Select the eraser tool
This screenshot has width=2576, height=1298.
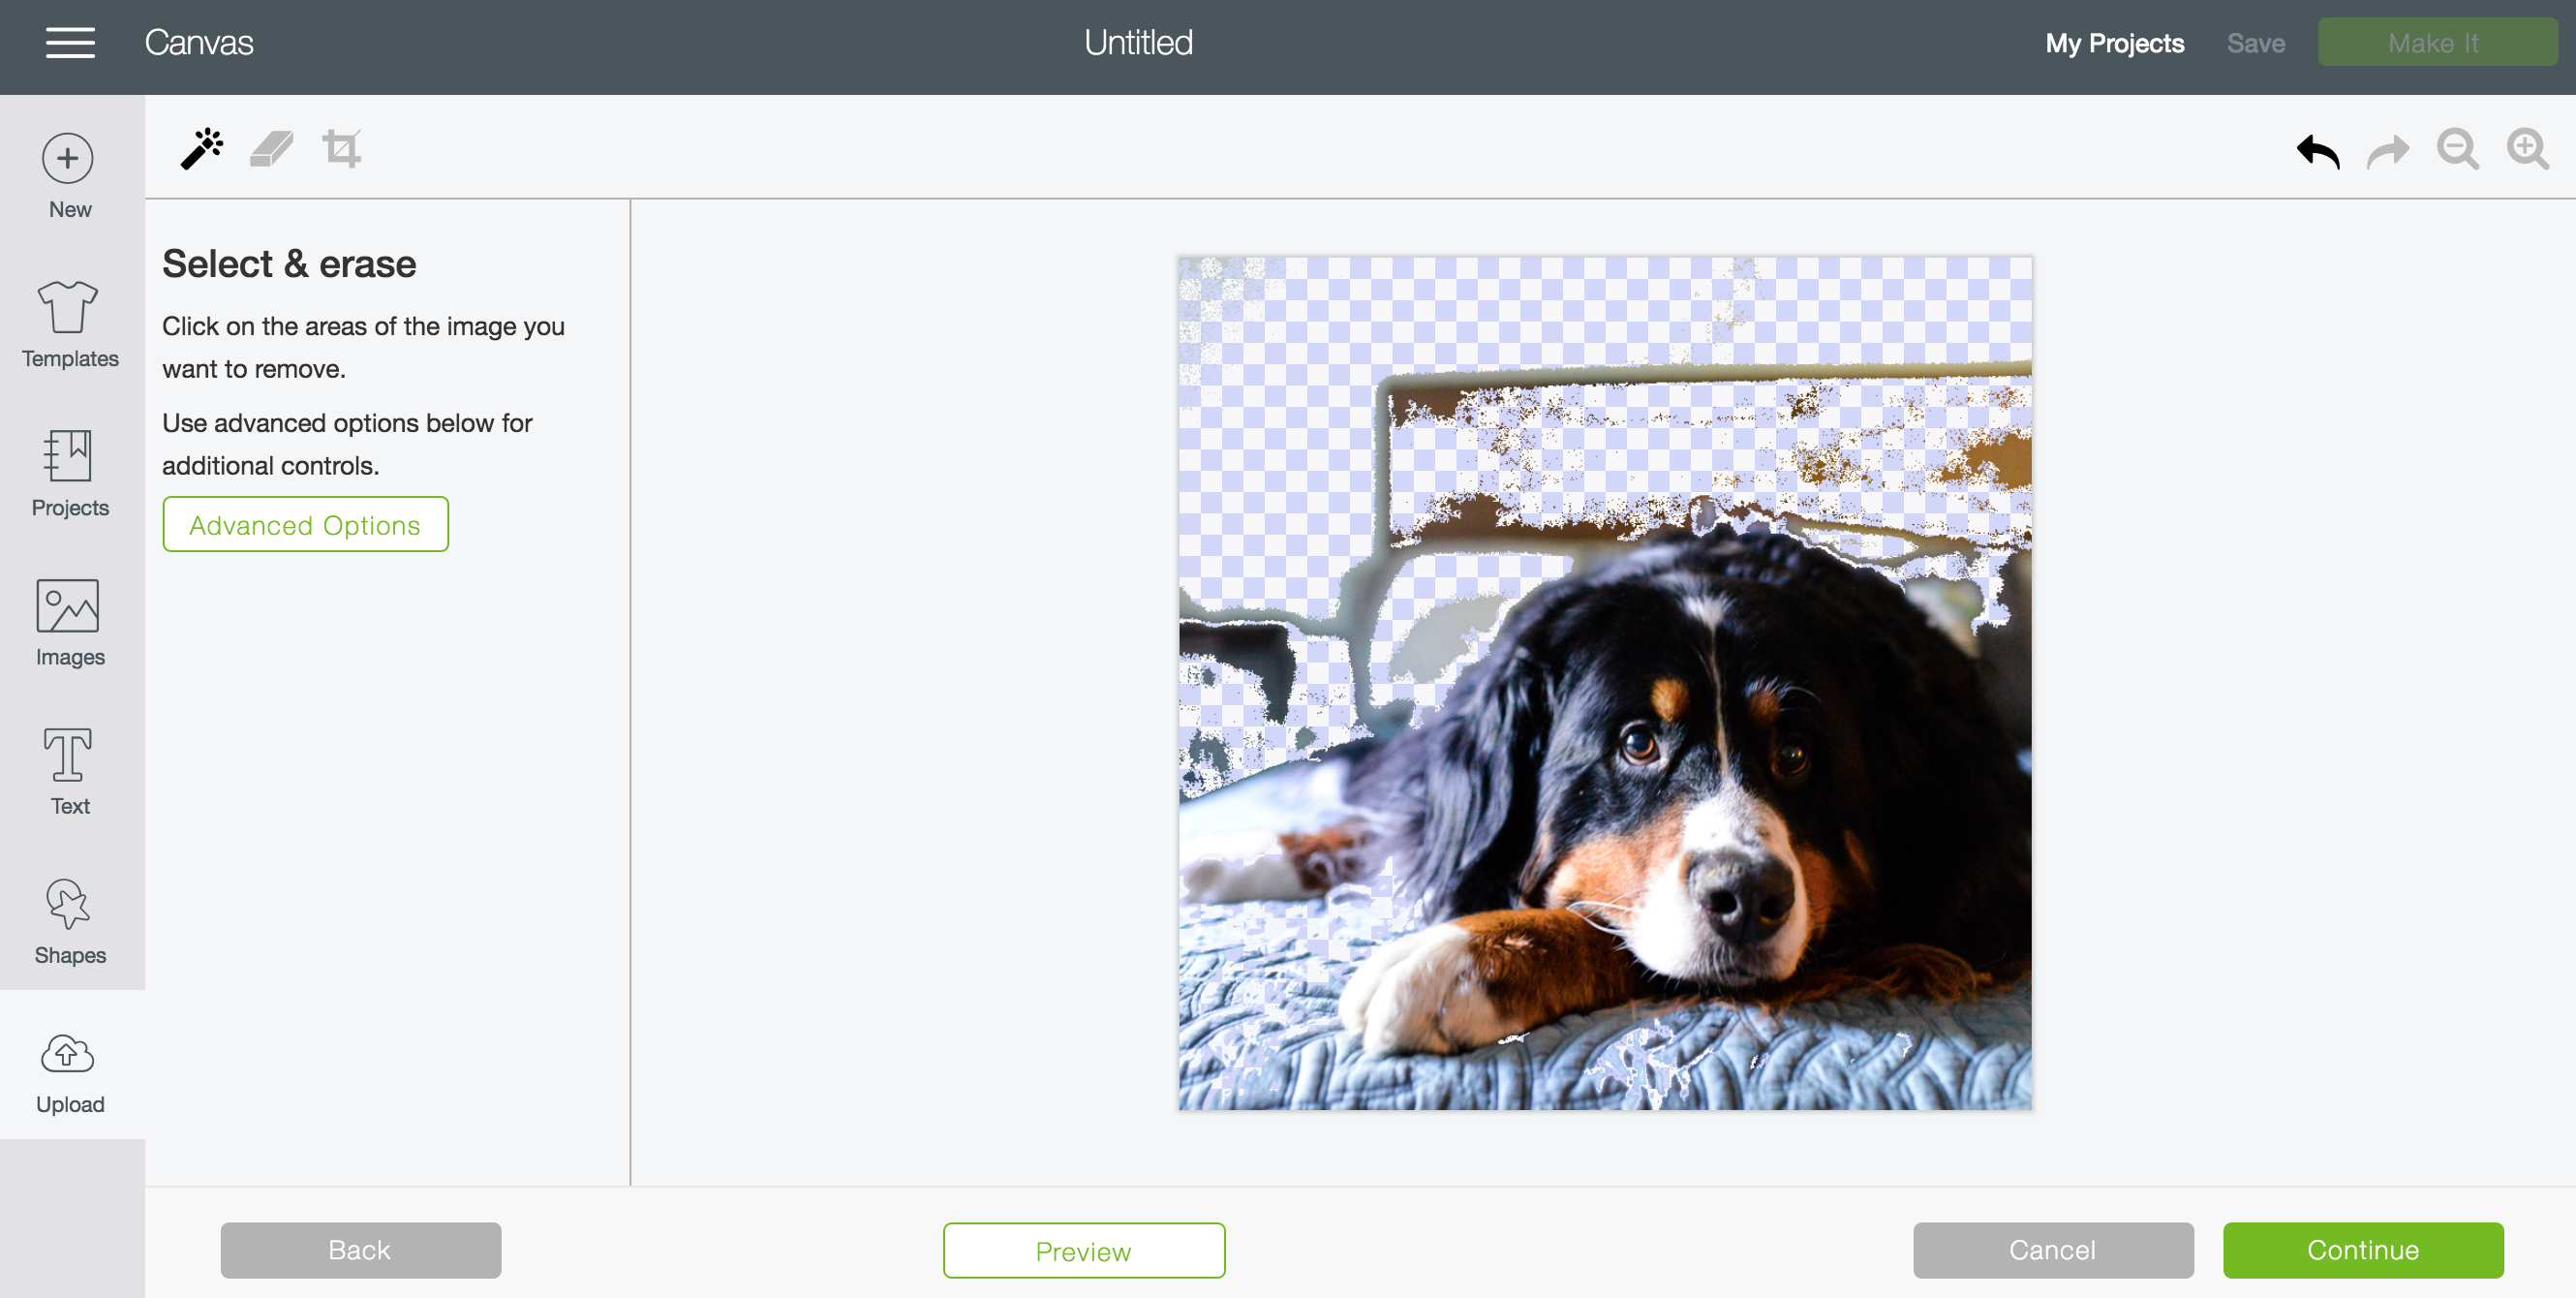click(x=271, y=149)
